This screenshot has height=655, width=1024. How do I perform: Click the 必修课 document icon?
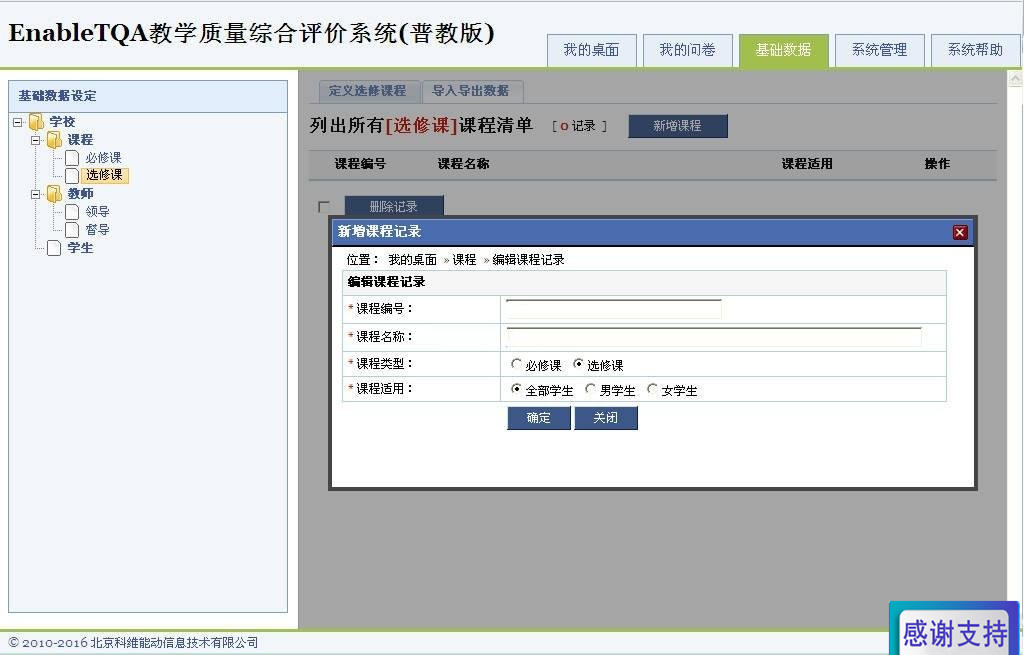click(x=72, y=158)
